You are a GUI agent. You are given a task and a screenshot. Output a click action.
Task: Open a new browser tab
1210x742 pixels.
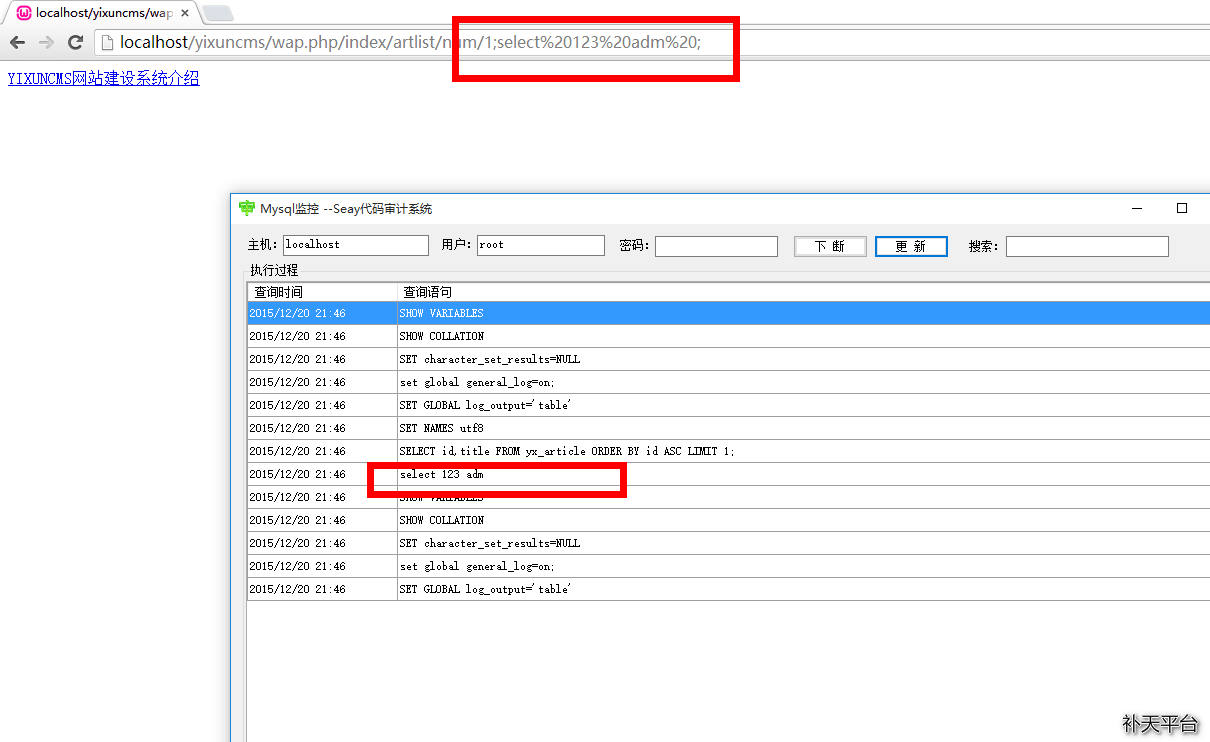pyautogui.click(x=218, y=13)
